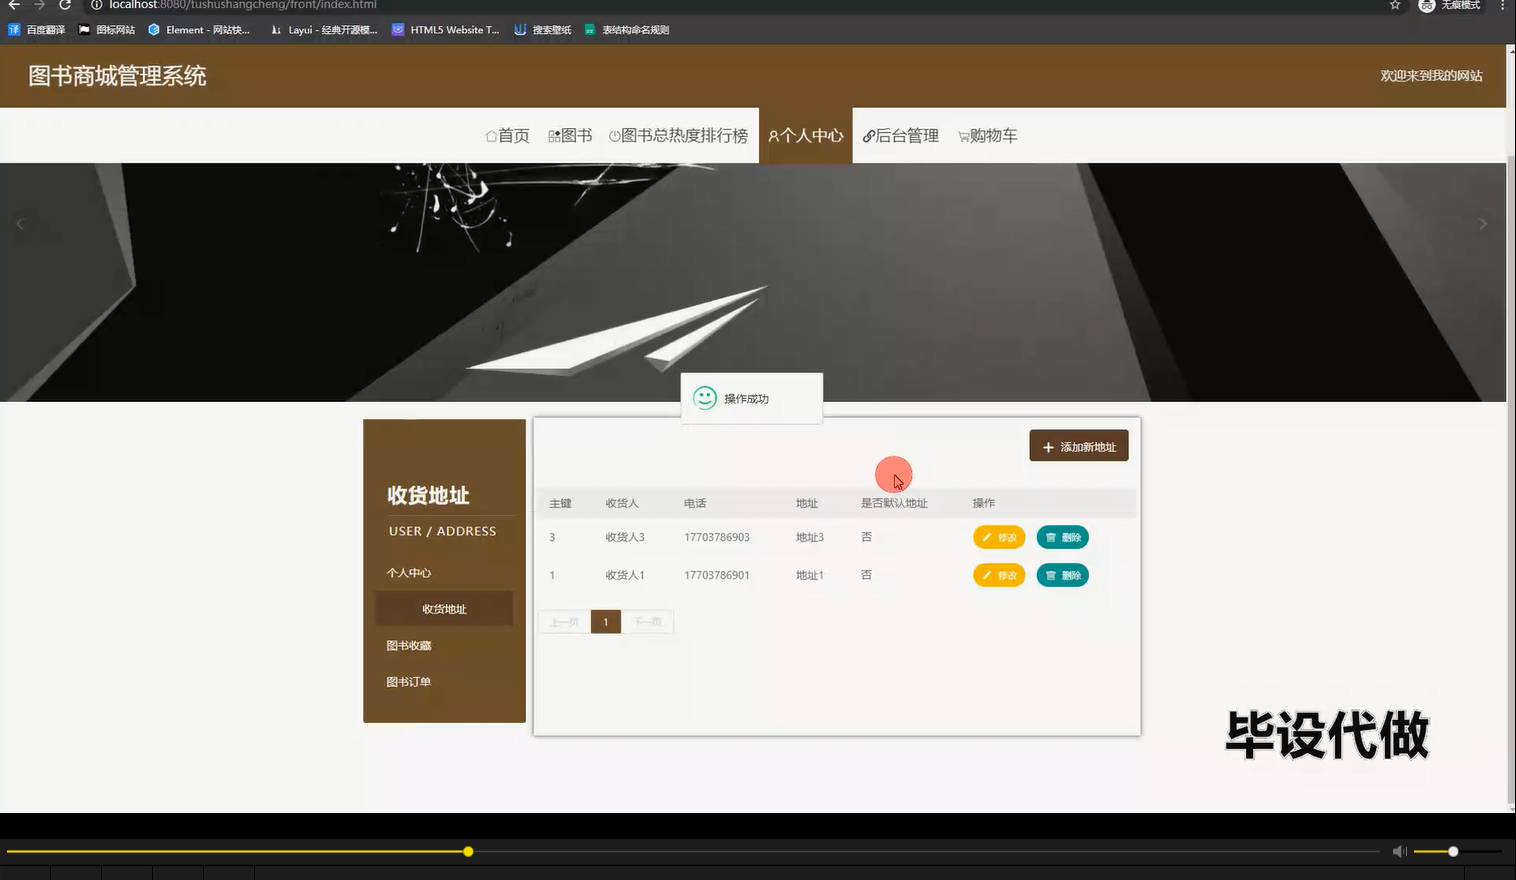This screenshot has width=1516, height=880.
Task: Open the browser profile menu labeled 无痕模式
Action: (x=1448, y=6)
